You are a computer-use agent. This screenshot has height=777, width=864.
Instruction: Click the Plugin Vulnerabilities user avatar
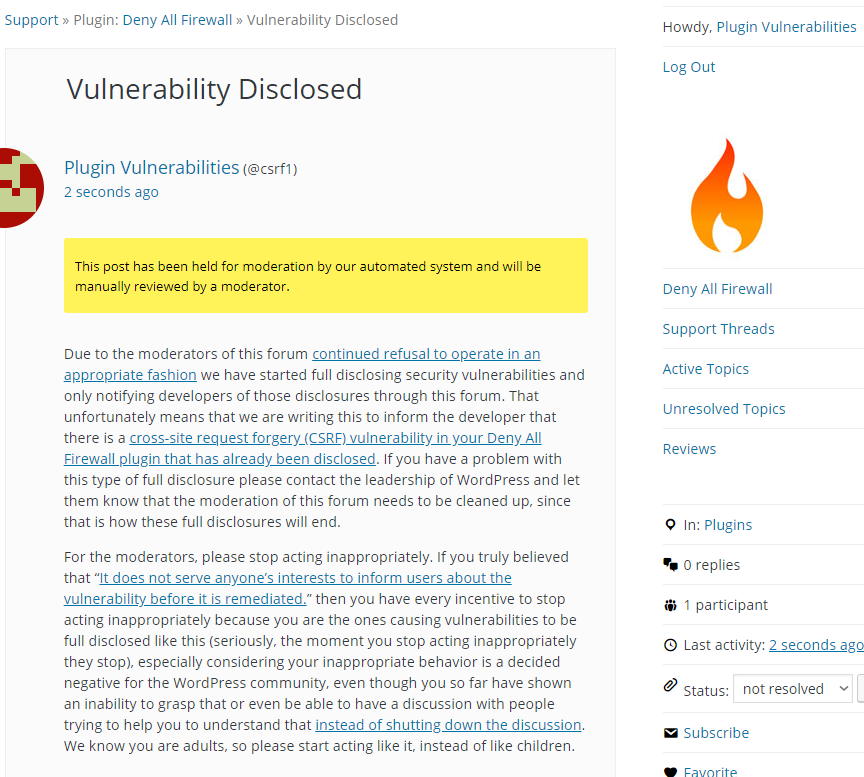21,188
